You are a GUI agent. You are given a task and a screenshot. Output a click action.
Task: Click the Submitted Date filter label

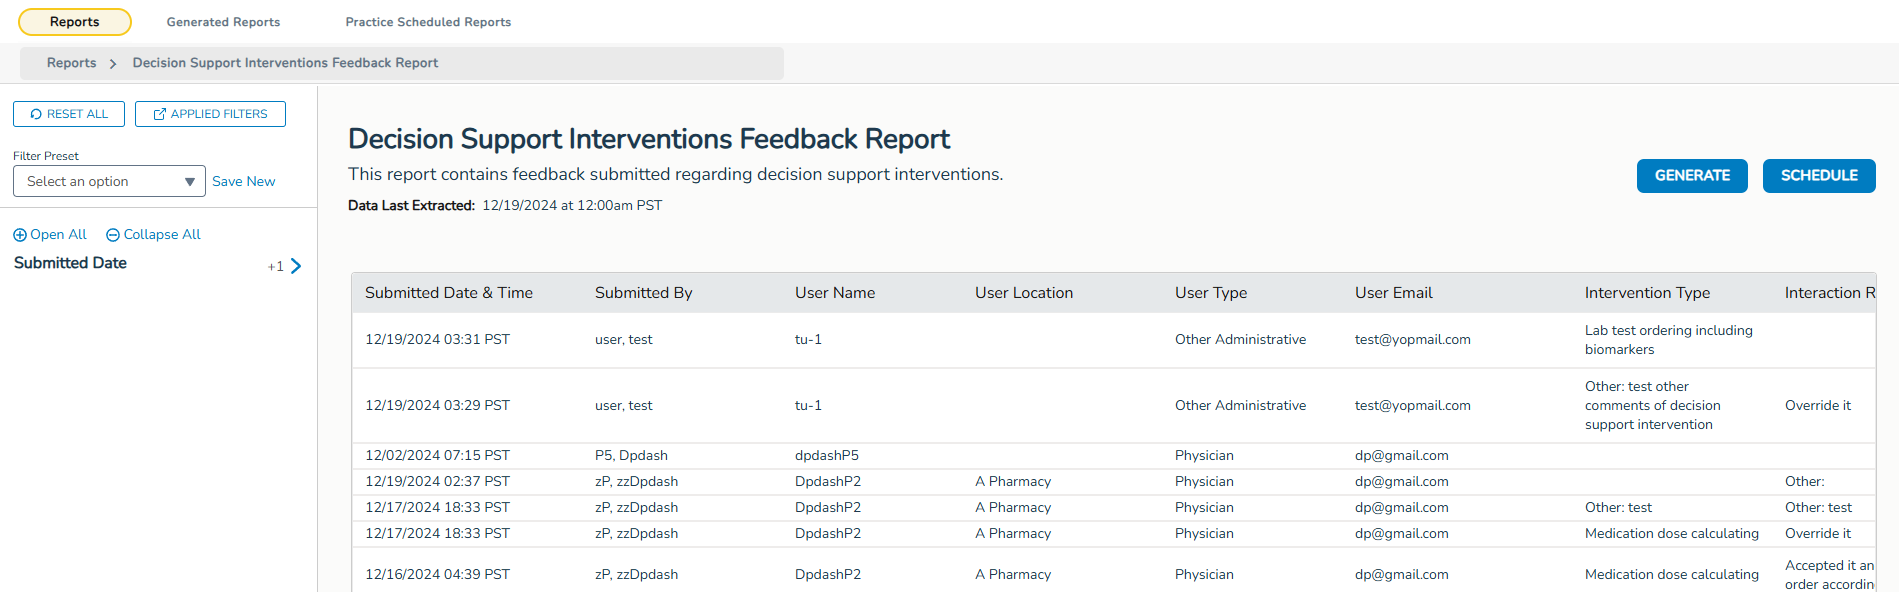coord(70,263)
